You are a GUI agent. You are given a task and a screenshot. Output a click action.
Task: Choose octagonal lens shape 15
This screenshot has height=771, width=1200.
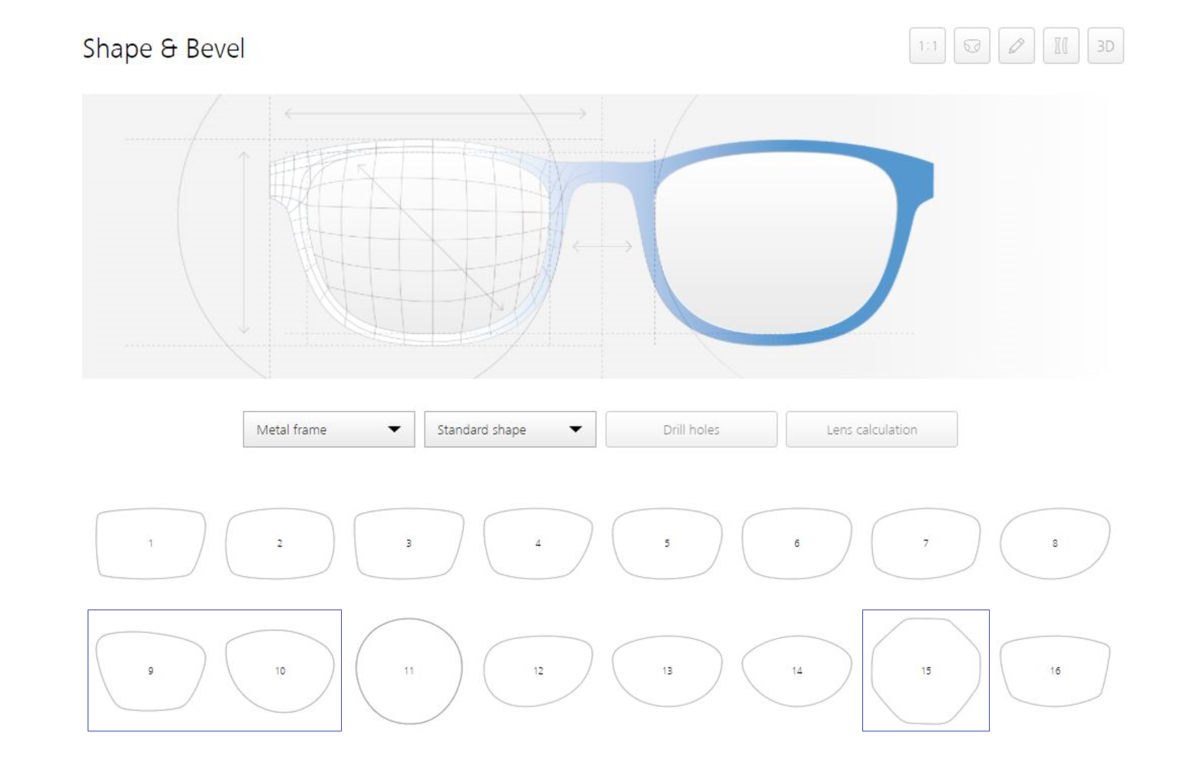pos(926,670)
